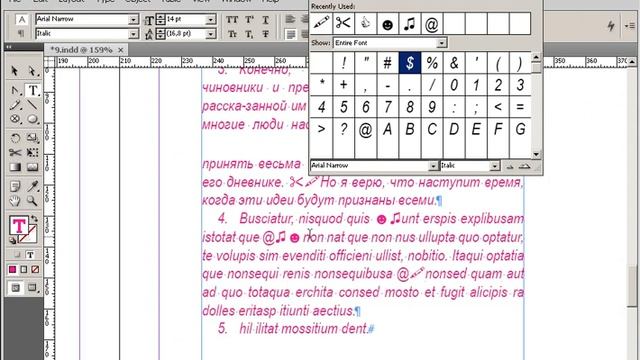640x360 pixels.
Task: Toggle Formatting affects text
Action: tap(30, 255)
